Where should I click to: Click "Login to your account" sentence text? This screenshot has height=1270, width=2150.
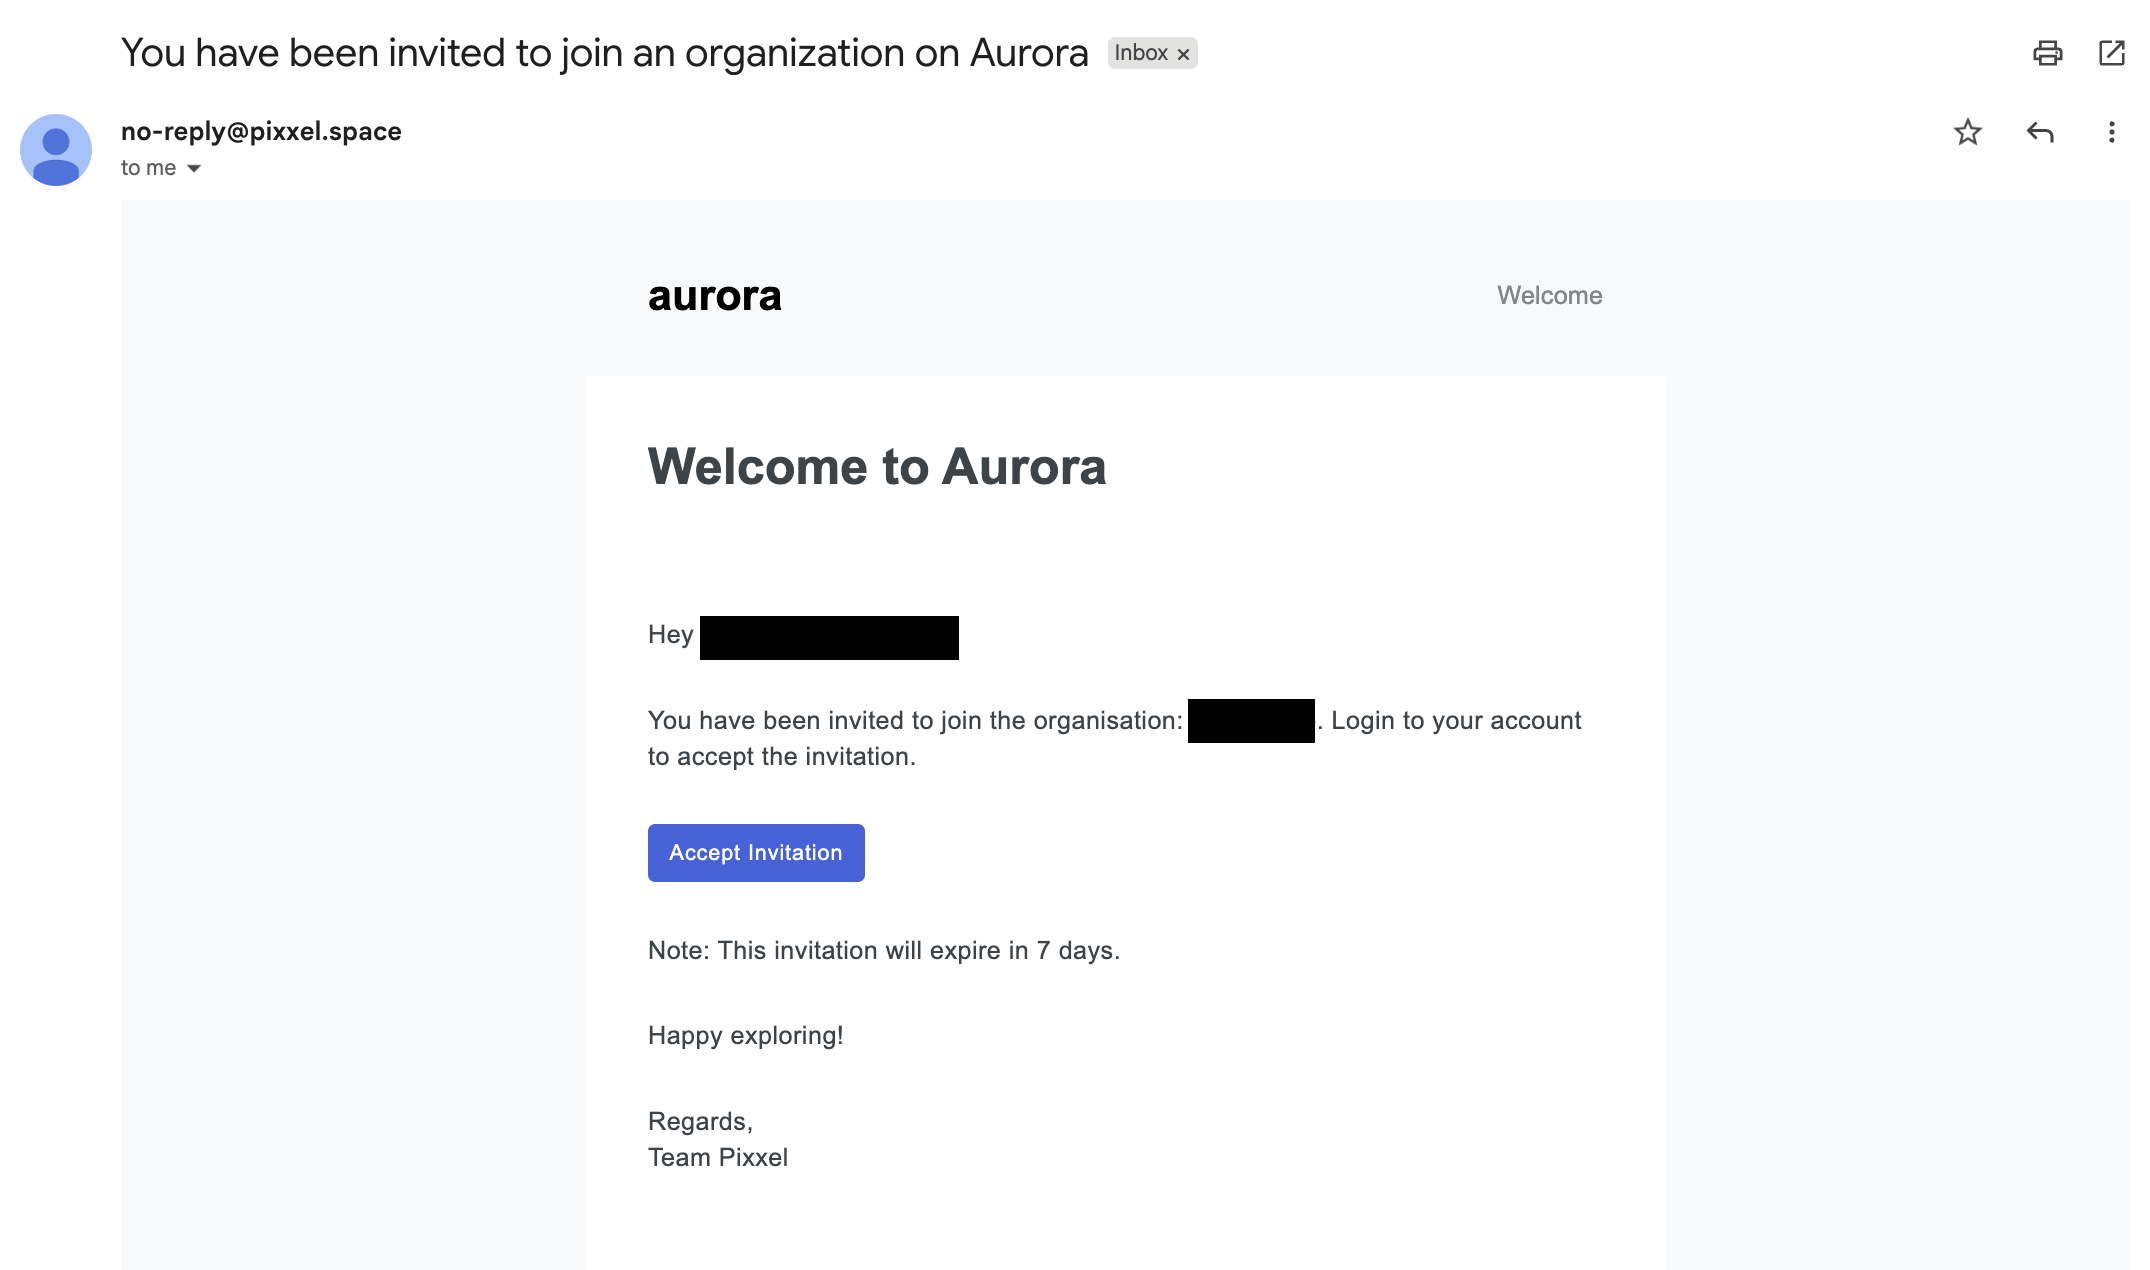[1456, 720]
